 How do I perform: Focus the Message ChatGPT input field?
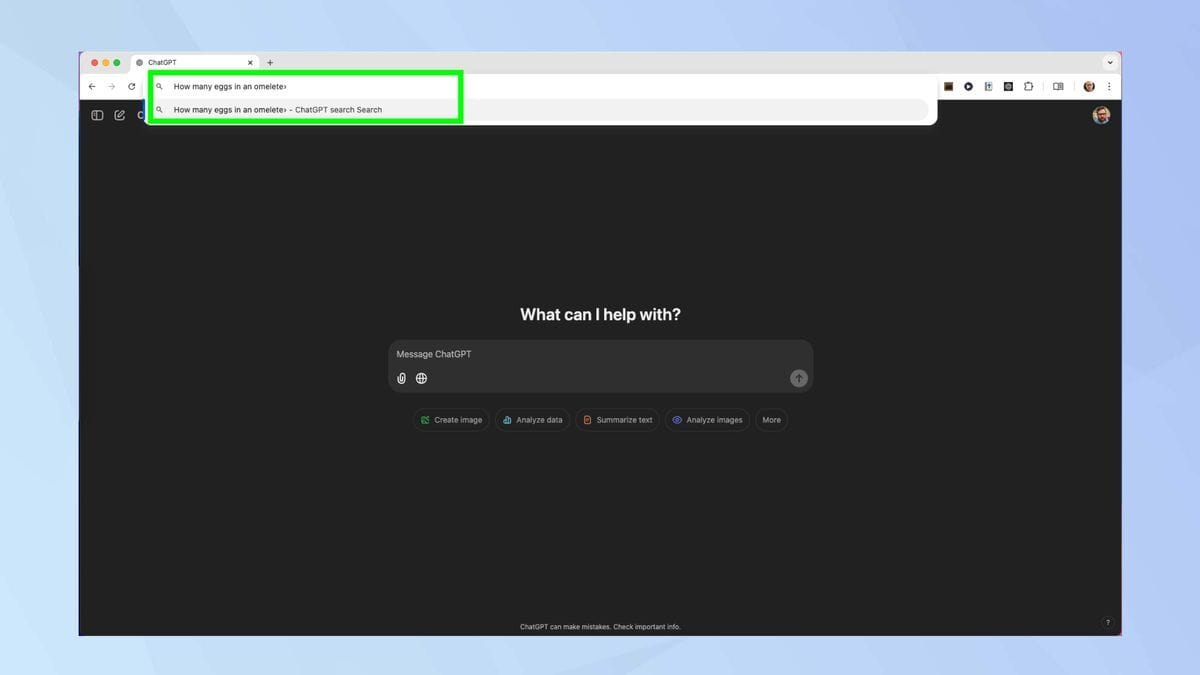600,354
